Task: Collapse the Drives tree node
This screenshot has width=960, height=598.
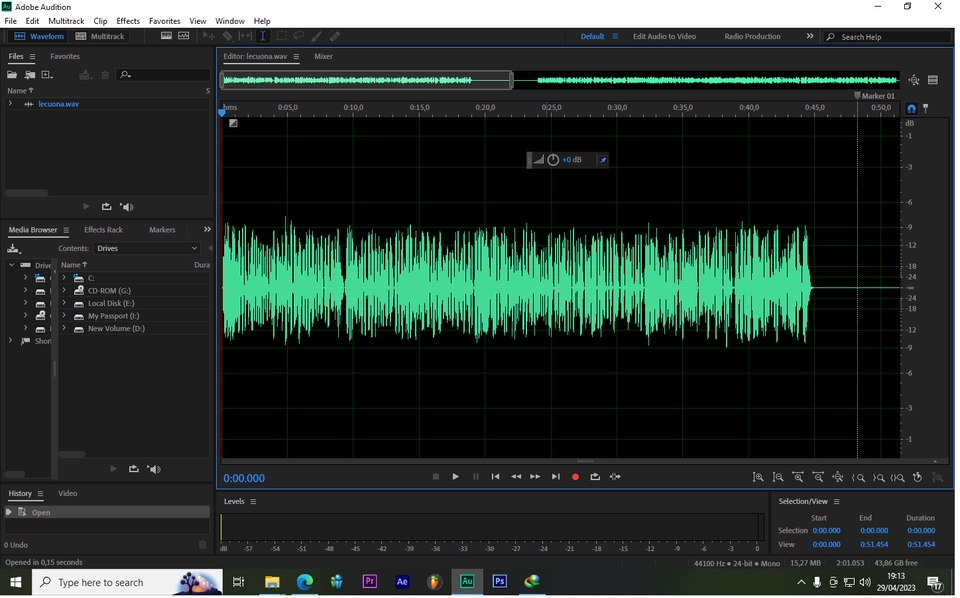Action: coord(11,265)
